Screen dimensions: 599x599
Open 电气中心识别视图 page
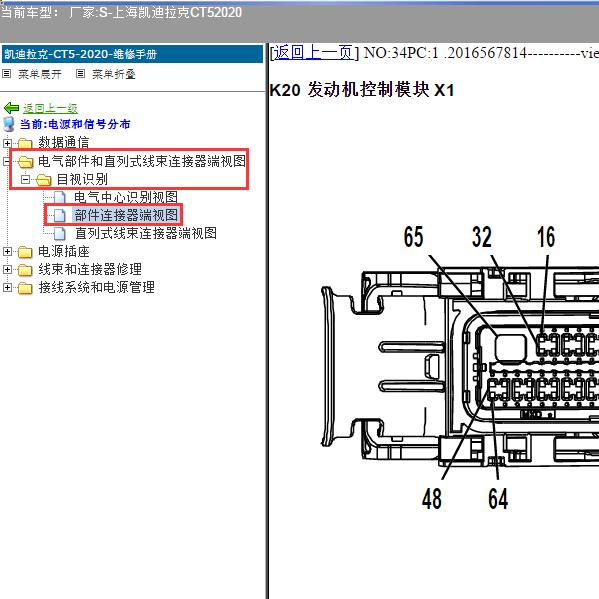tap(126, 197)
